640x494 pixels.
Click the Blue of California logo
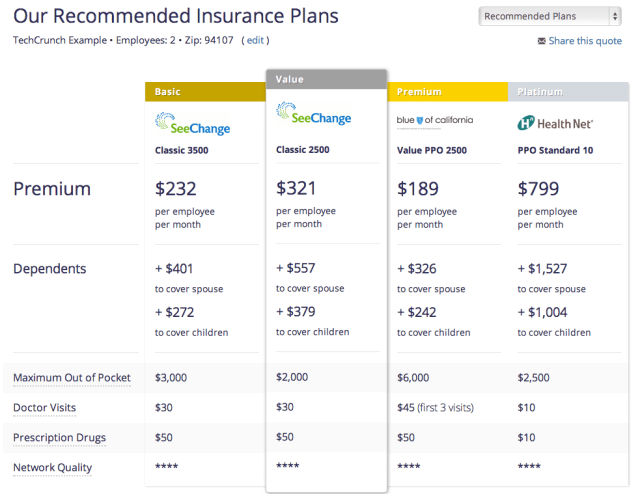click(435, 121)
